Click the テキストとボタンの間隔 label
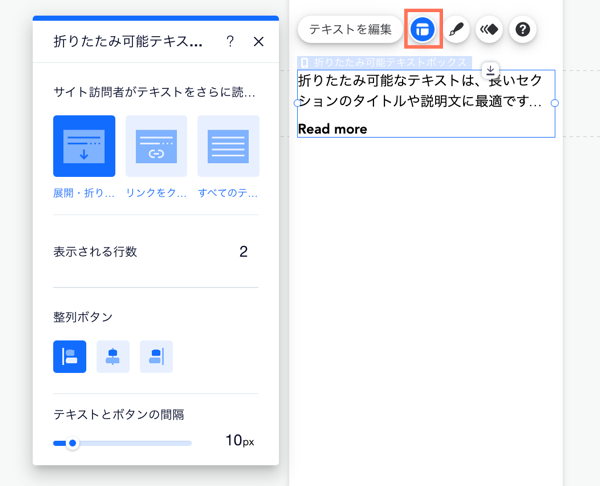 (x=119, y=414)
